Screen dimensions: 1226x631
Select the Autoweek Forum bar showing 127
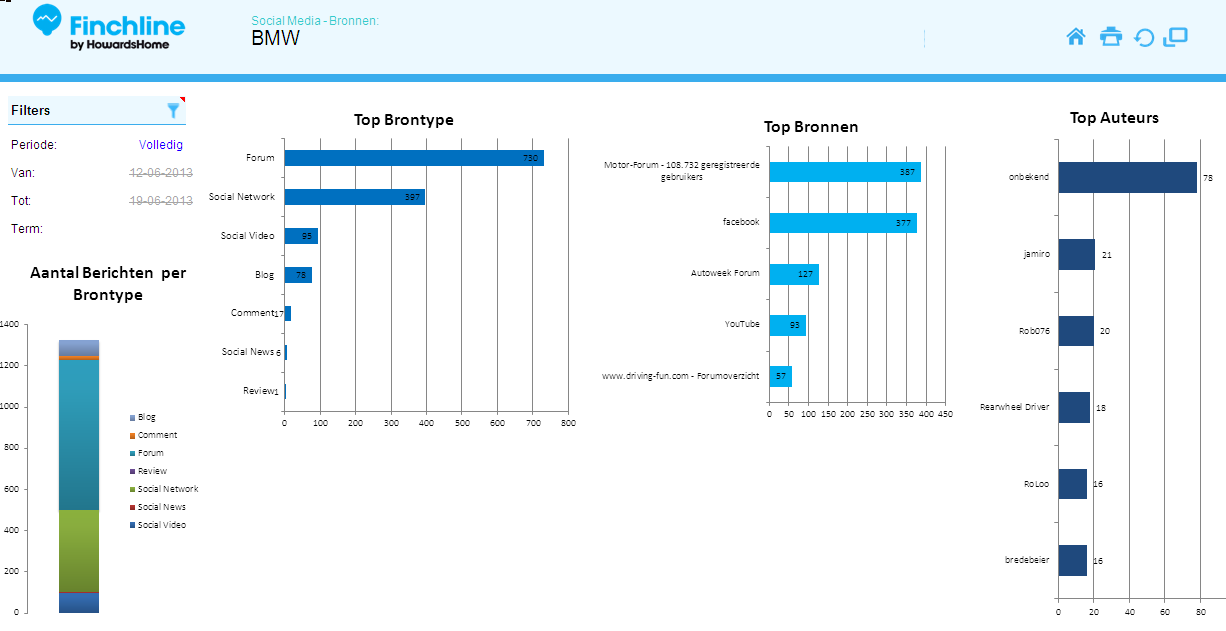[x=794, y=274]
